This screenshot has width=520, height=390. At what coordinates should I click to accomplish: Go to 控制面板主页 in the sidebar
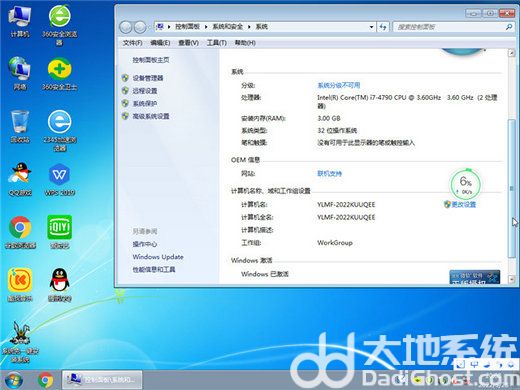pyautogui.click(x=151, y=60)
